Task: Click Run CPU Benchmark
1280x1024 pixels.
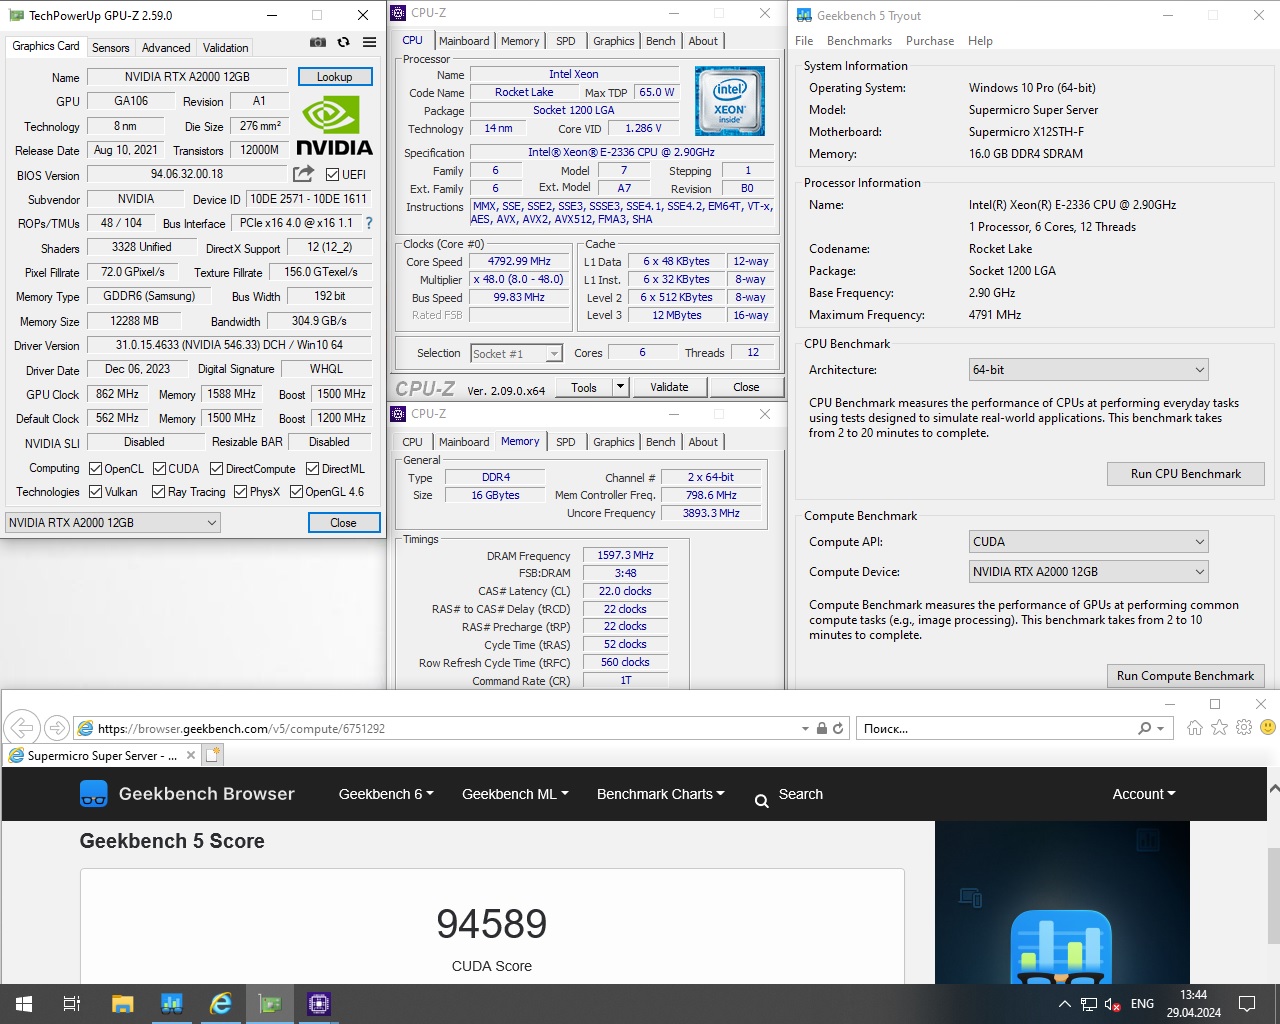Action: pyautogui.click(x=1185, y=474)
